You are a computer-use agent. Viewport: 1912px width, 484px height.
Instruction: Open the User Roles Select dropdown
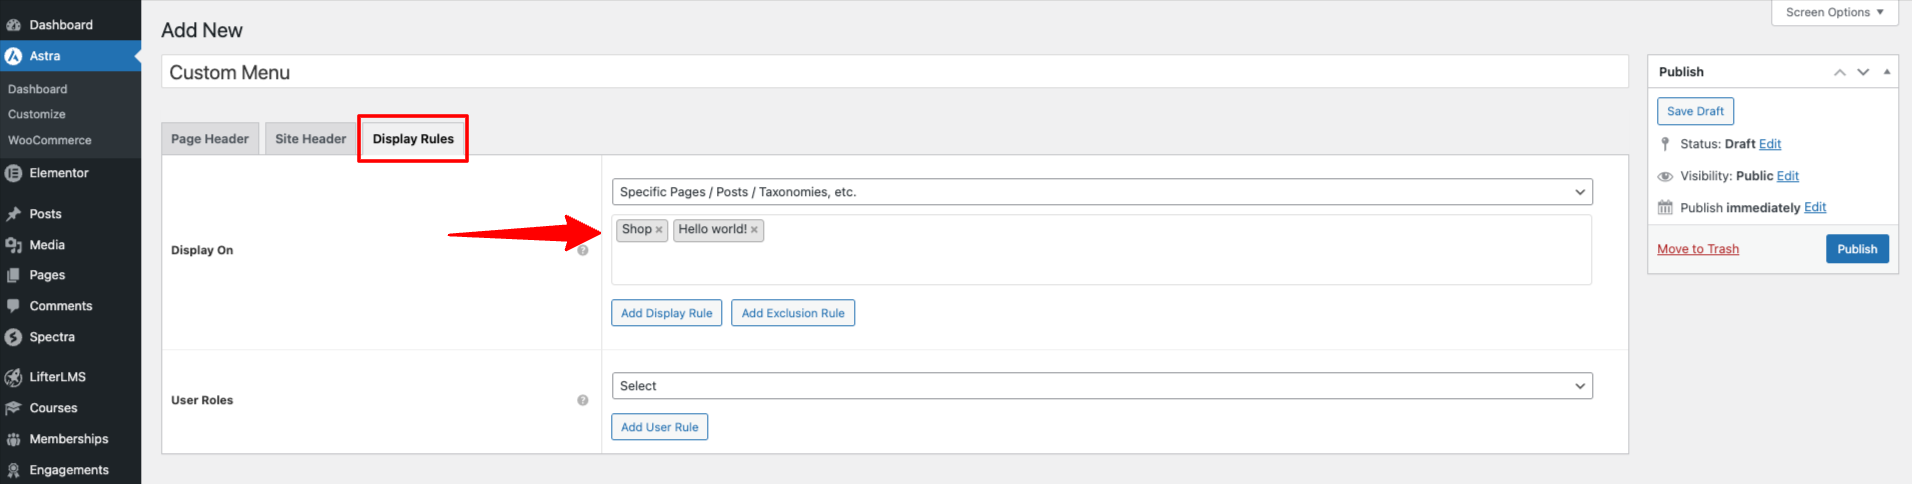click(1101, 386)
